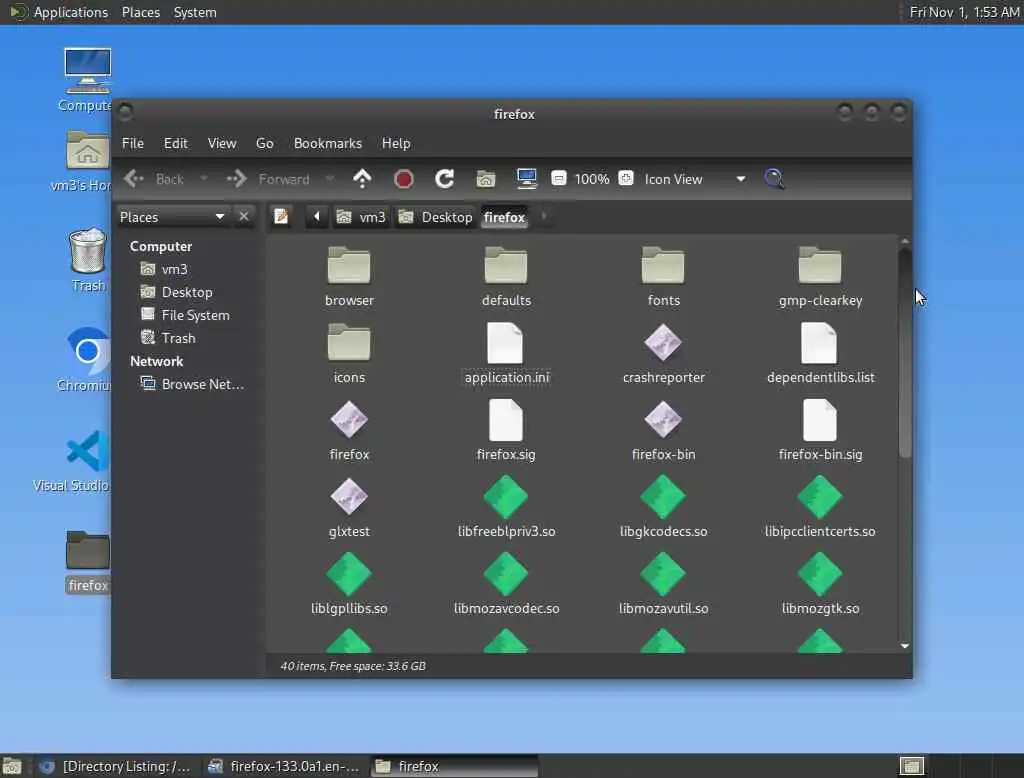Open Icon View mode dropdown

tap(694, 179)
